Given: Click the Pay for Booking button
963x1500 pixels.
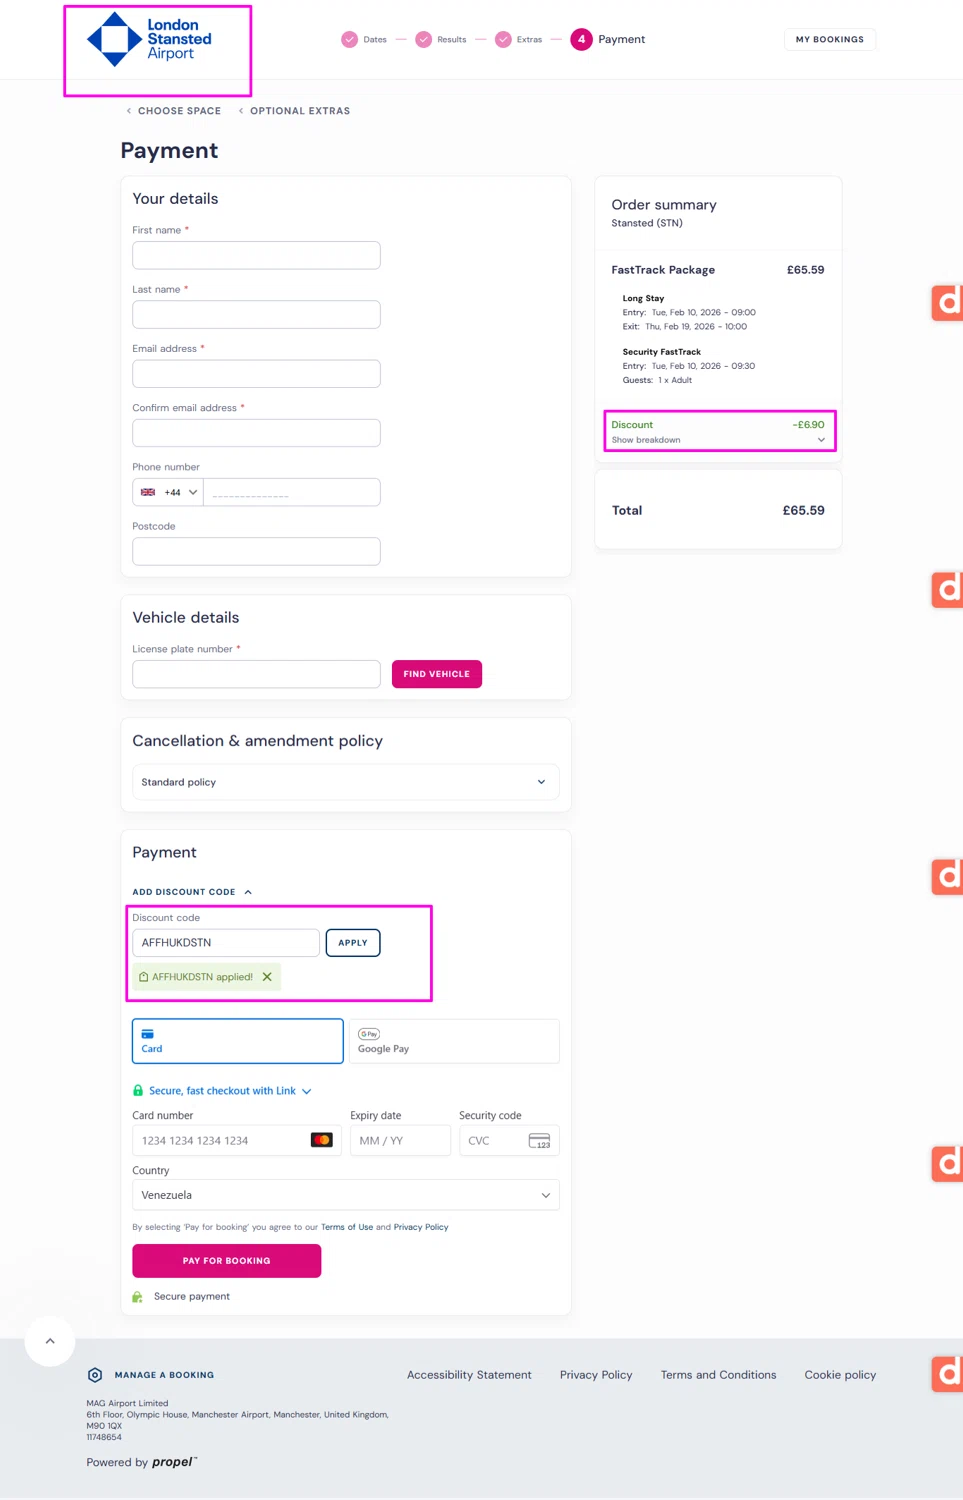Looking at the screenshot, I should (227, 1261).
